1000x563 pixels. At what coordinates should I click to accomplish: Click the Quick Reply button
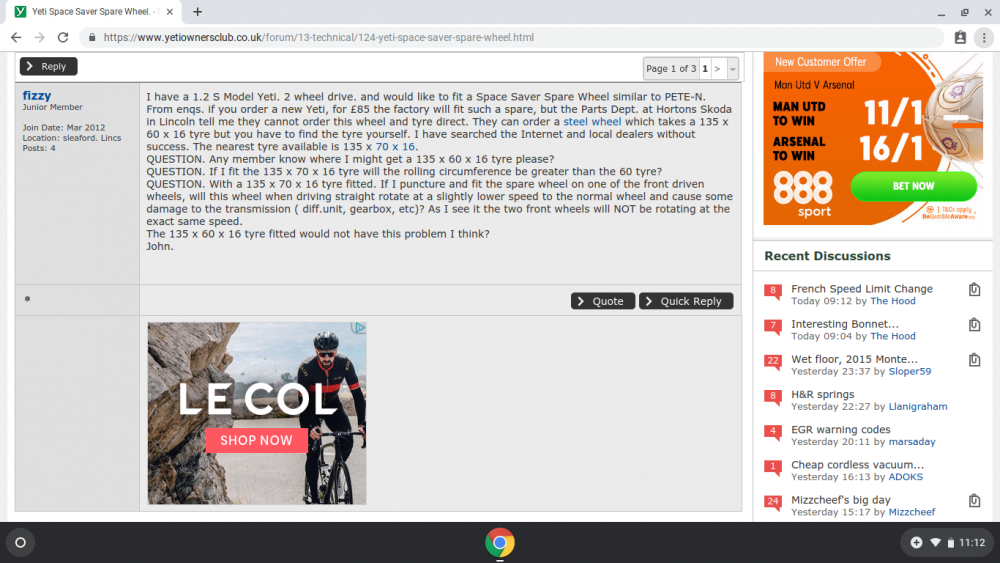click(x=686, y=301)
